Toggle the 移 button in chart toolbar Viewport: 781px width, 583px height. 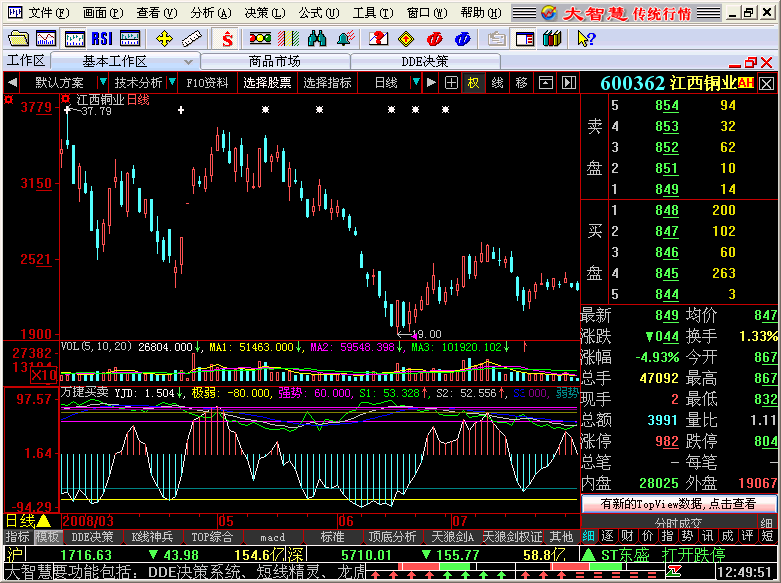point(521,83)
